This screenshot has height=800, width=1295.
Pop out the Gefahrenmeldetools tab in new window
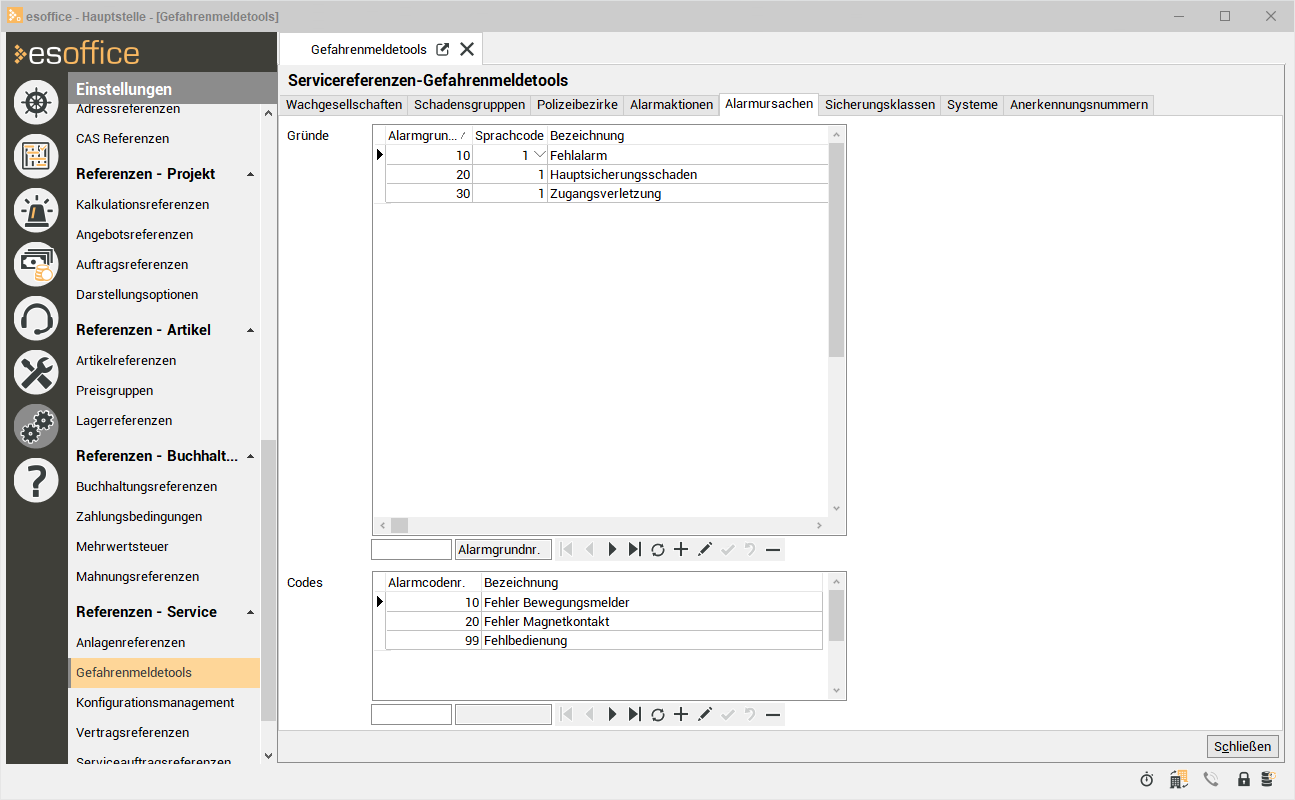point(443,49)
